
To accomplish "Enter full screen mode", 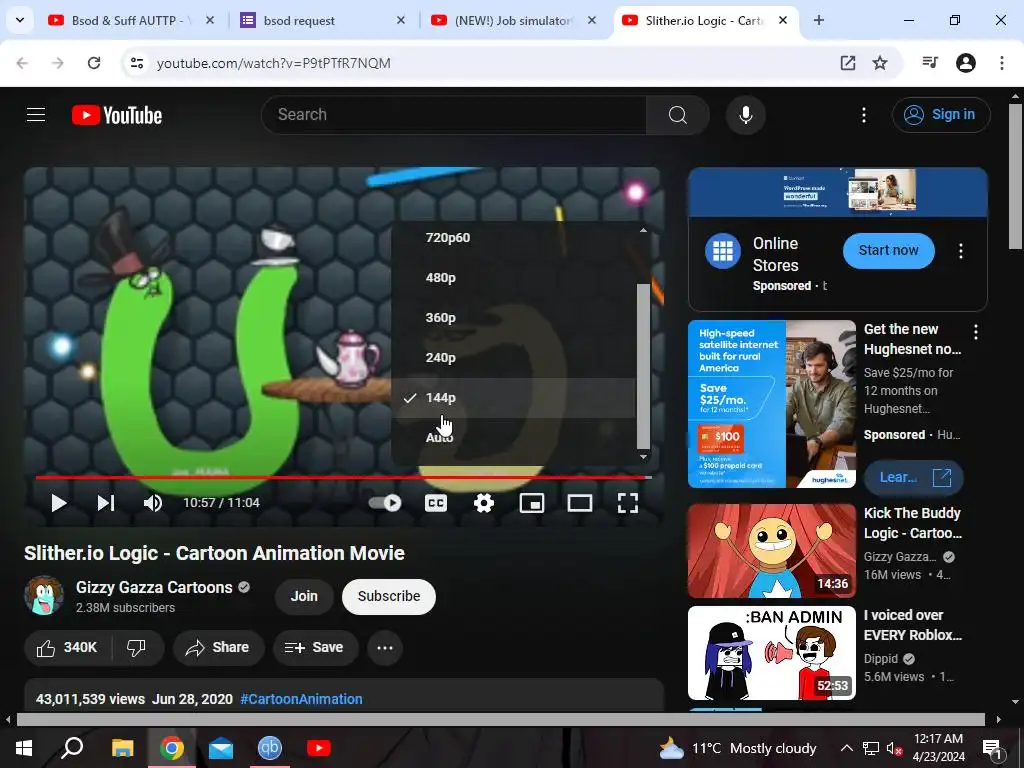I will pos(628,503).
